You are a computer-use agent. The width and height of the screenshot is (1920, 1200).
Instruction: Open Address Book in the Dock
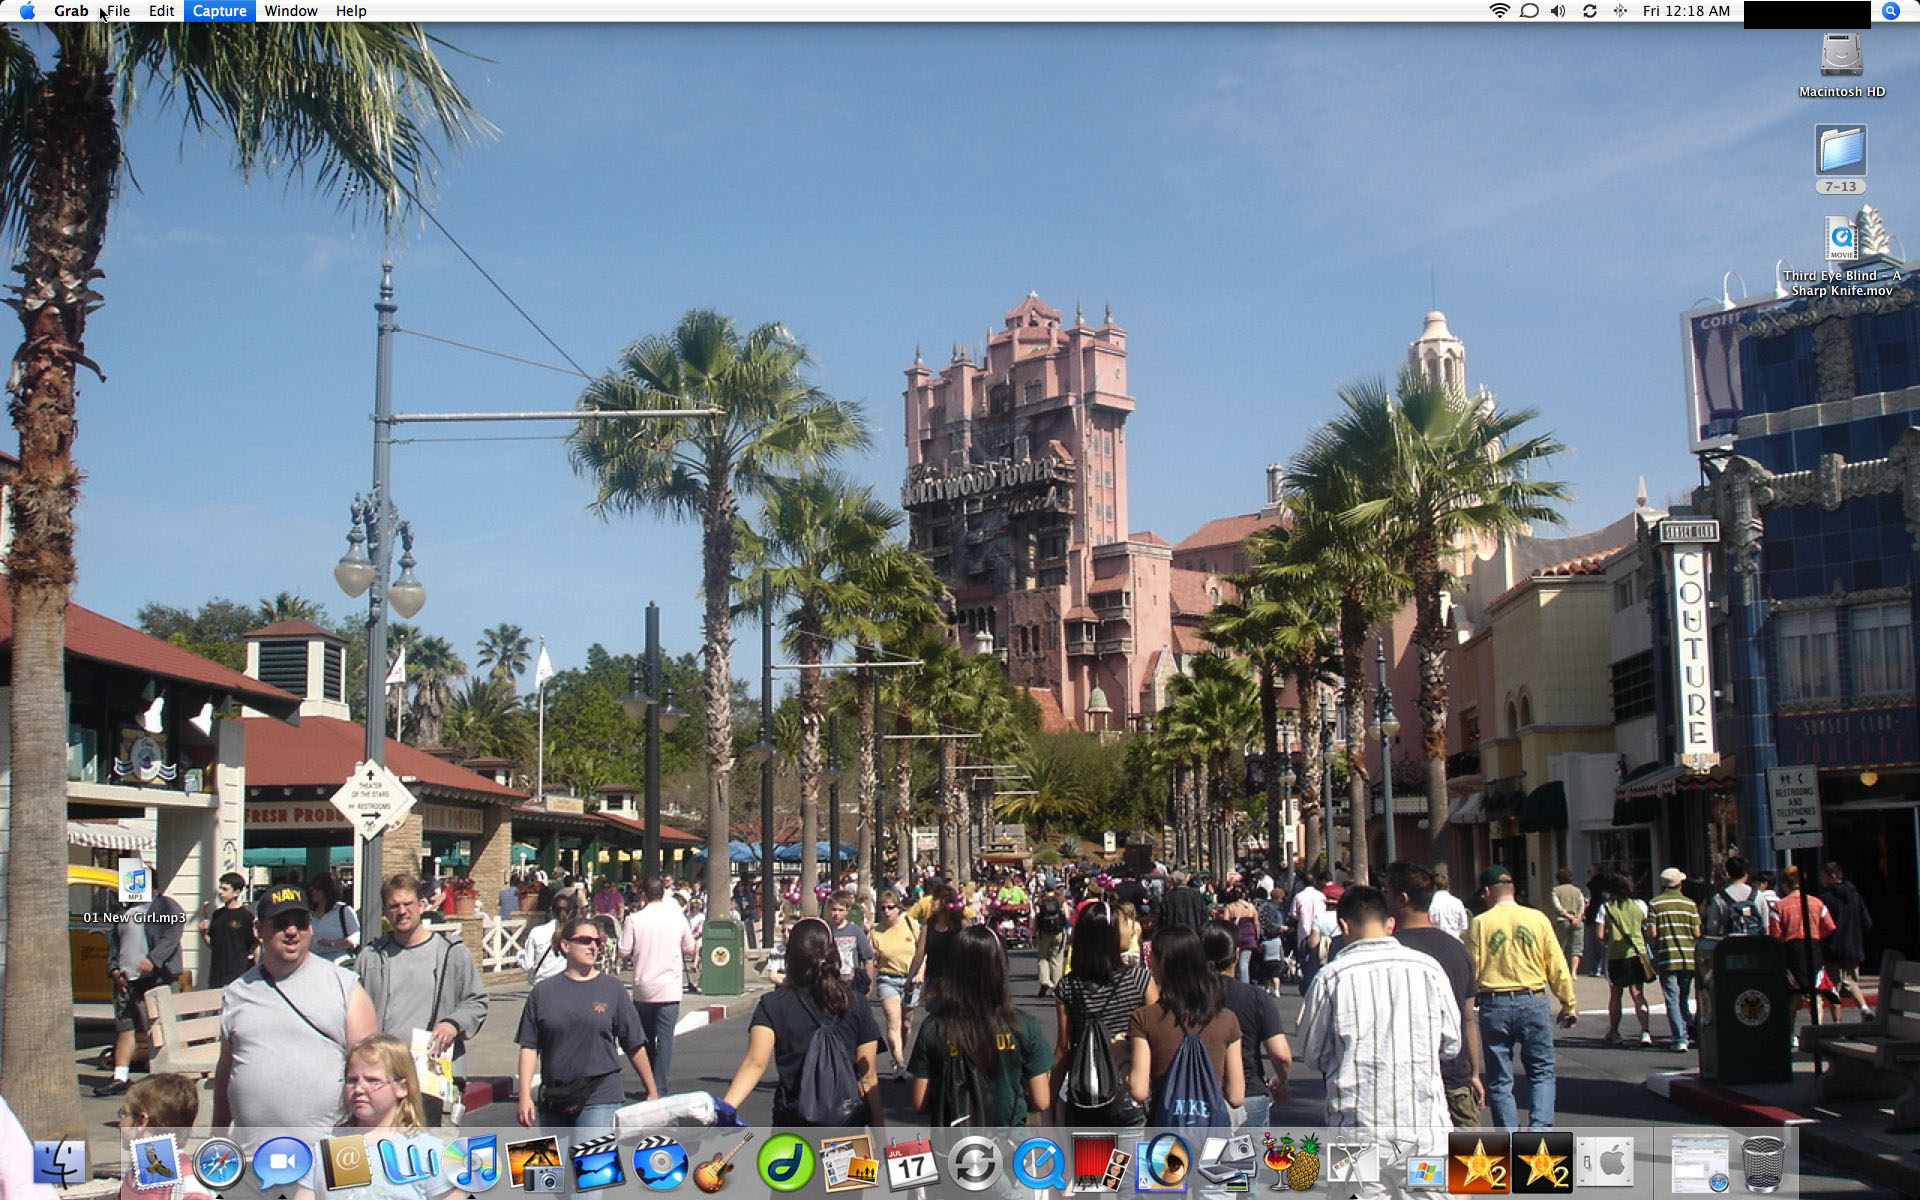[x=346, y=1164]
